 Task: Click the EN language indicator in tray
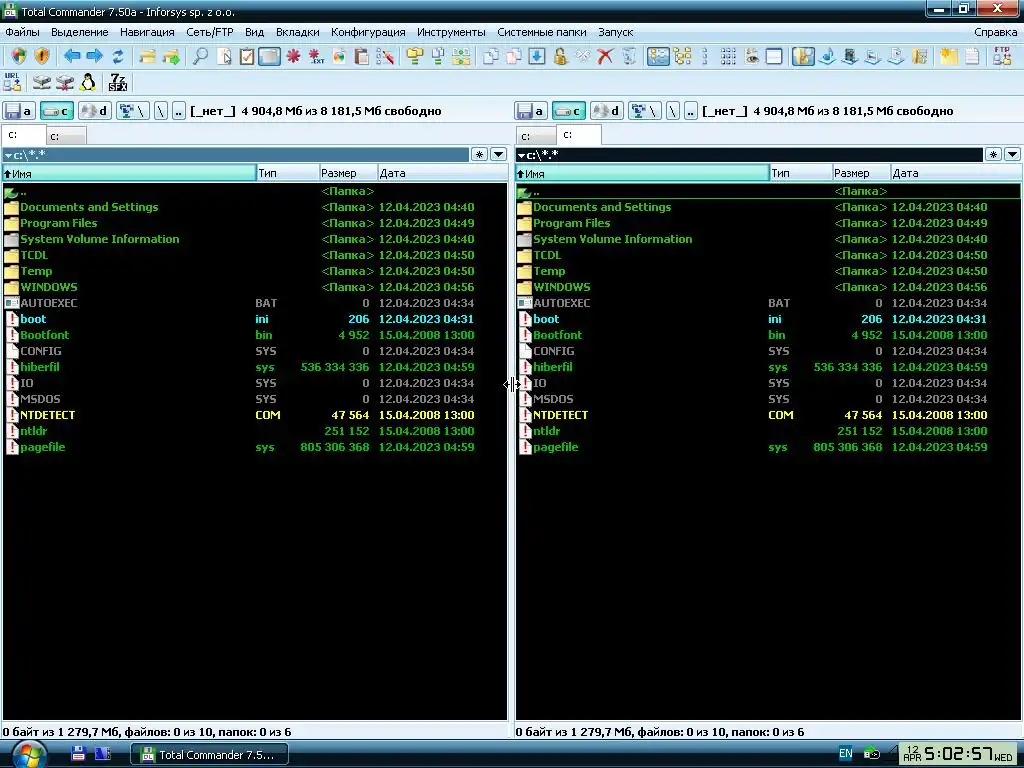(x=846, y=754)
